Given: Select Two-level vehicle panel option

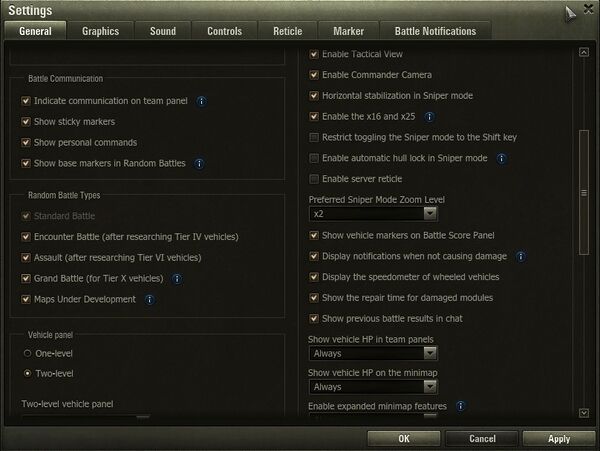Looking at the screenshot, I should coord(28,373).
